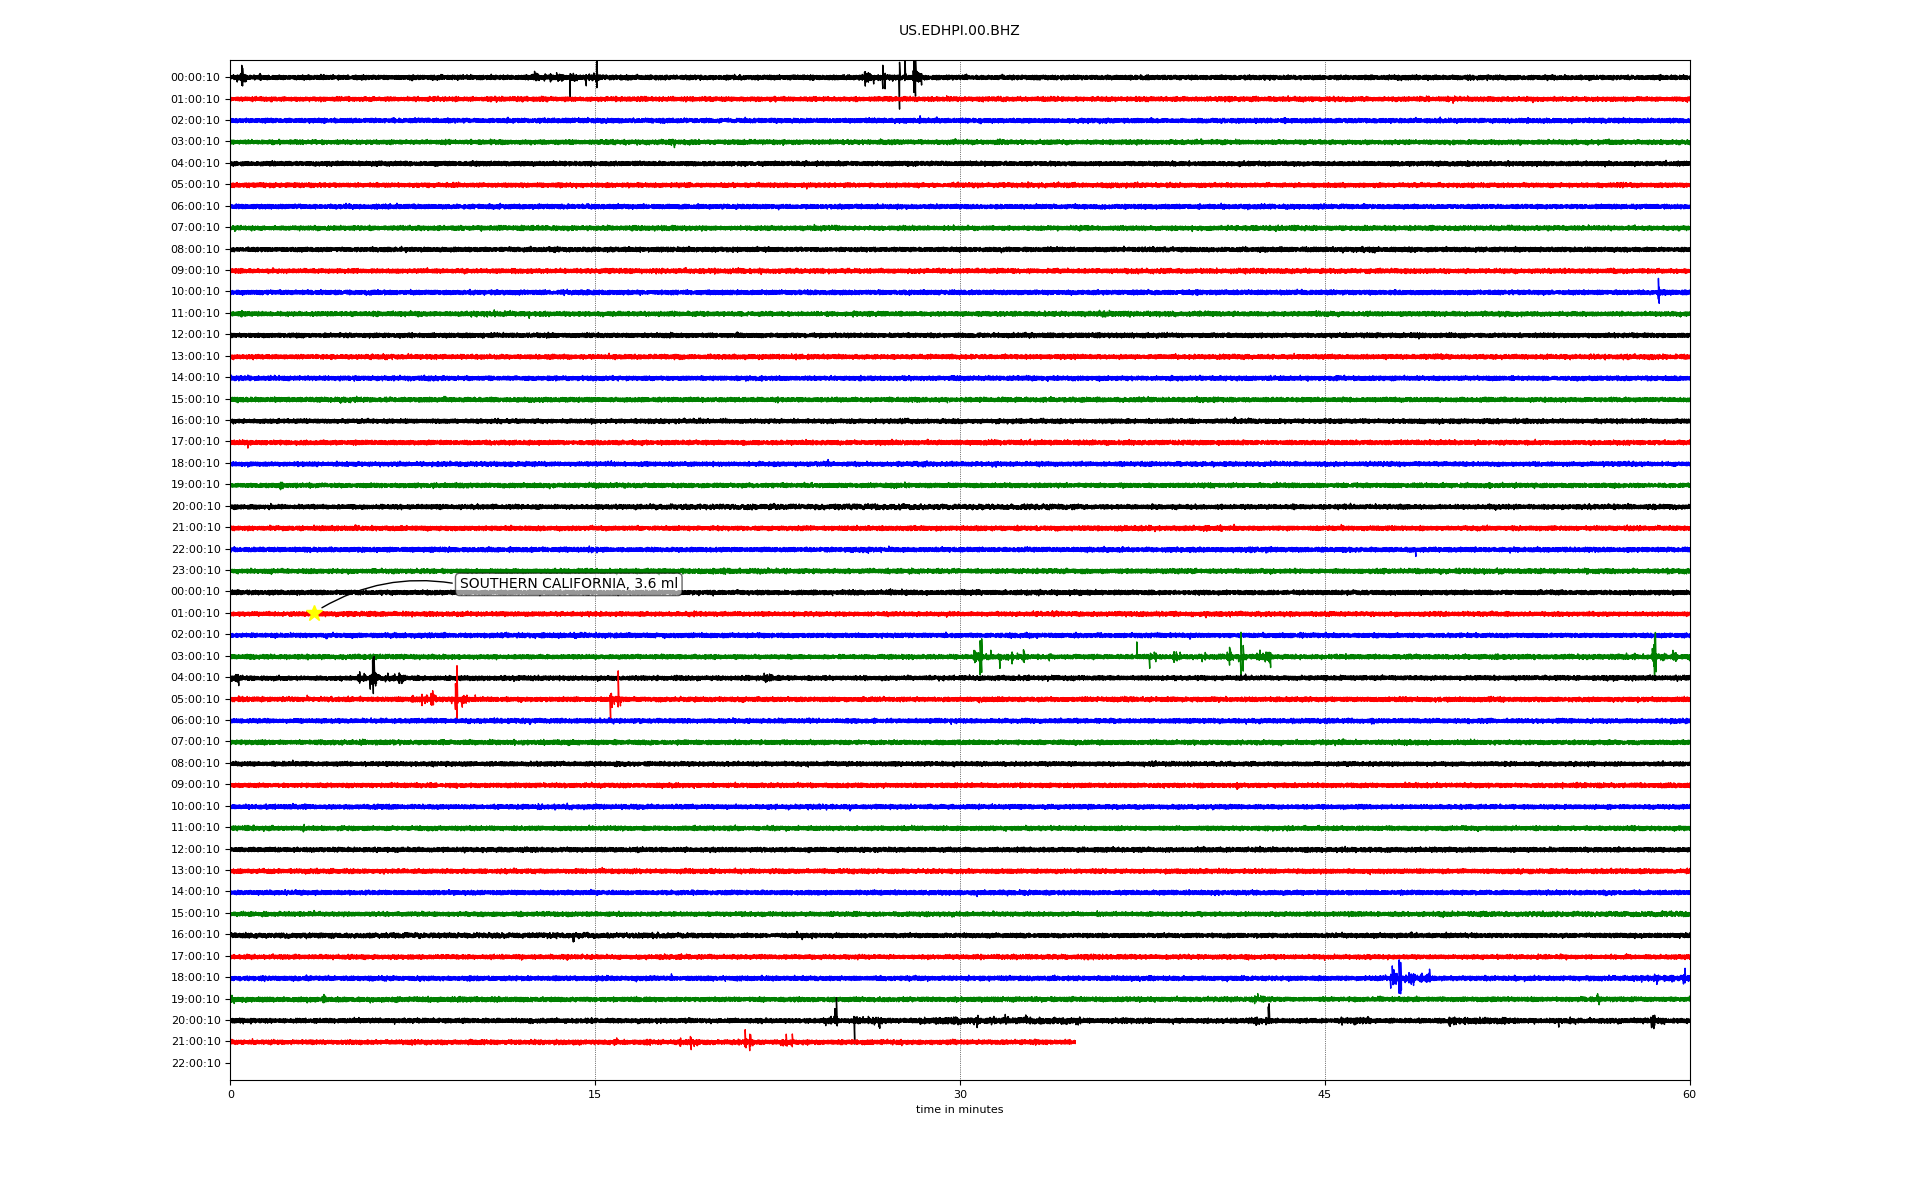Select the topmost 00:00:10 row label
The width and height of the screenshot is (1920, 1200).
coord(196,78)
